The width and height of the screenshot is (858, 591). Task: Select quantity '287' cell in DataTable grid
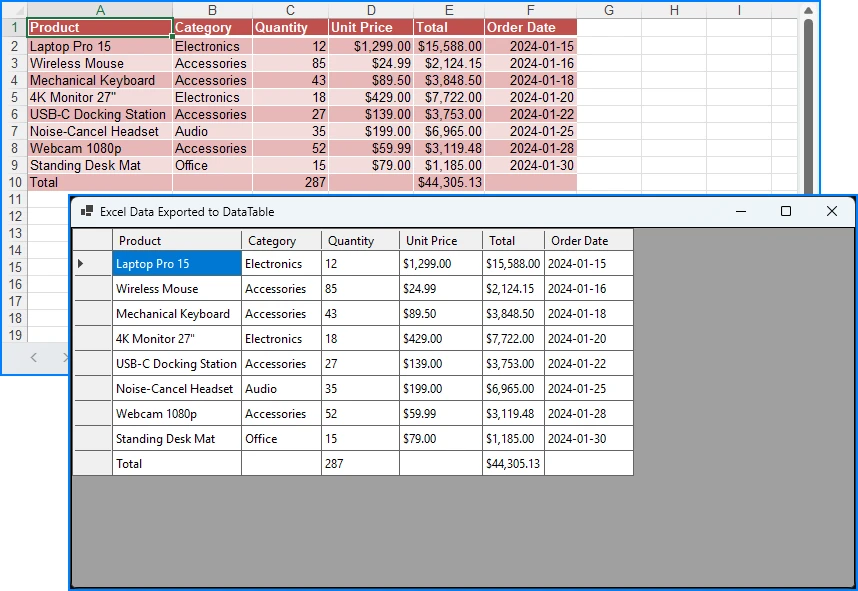click(360, 463)
